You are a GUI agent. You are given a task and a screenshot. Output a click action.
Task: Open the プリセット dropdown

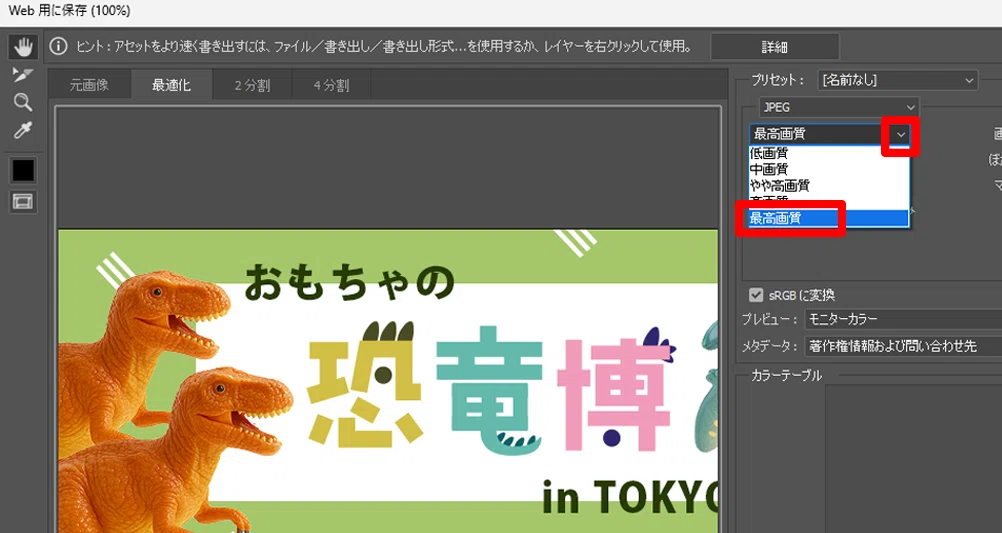897,81
